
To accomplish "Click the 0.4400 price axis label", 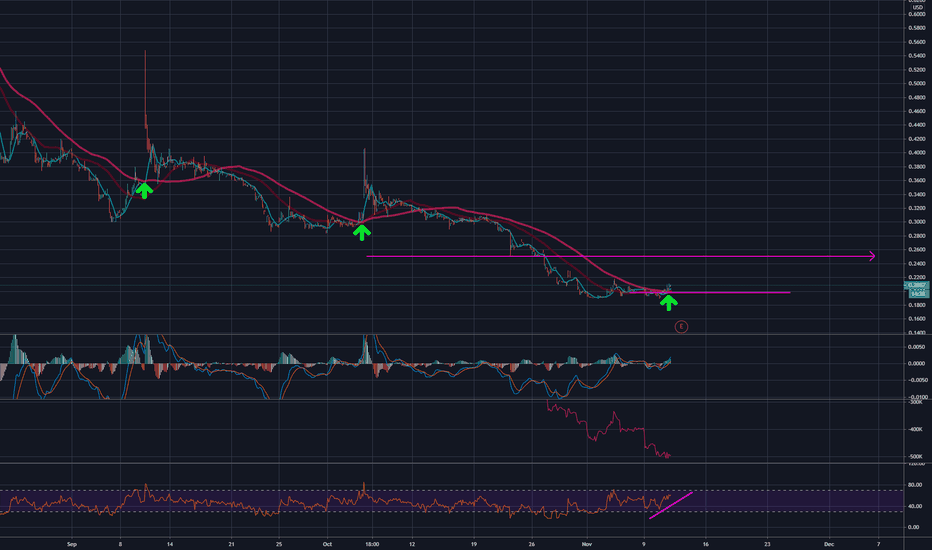I will (x=917, y=125).
